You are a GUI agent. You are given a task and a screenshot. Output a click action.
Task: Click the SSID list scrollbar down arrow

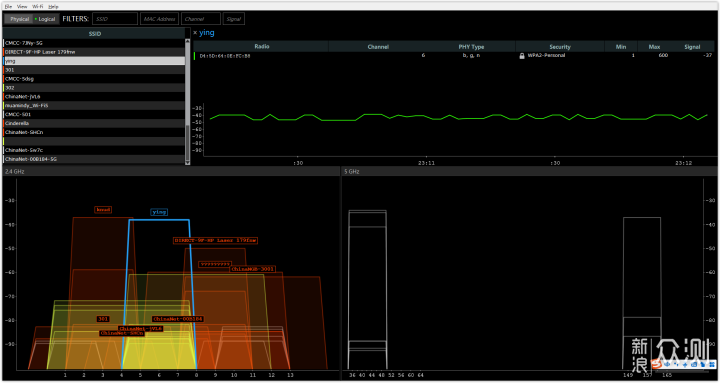(x=187, y=163)
